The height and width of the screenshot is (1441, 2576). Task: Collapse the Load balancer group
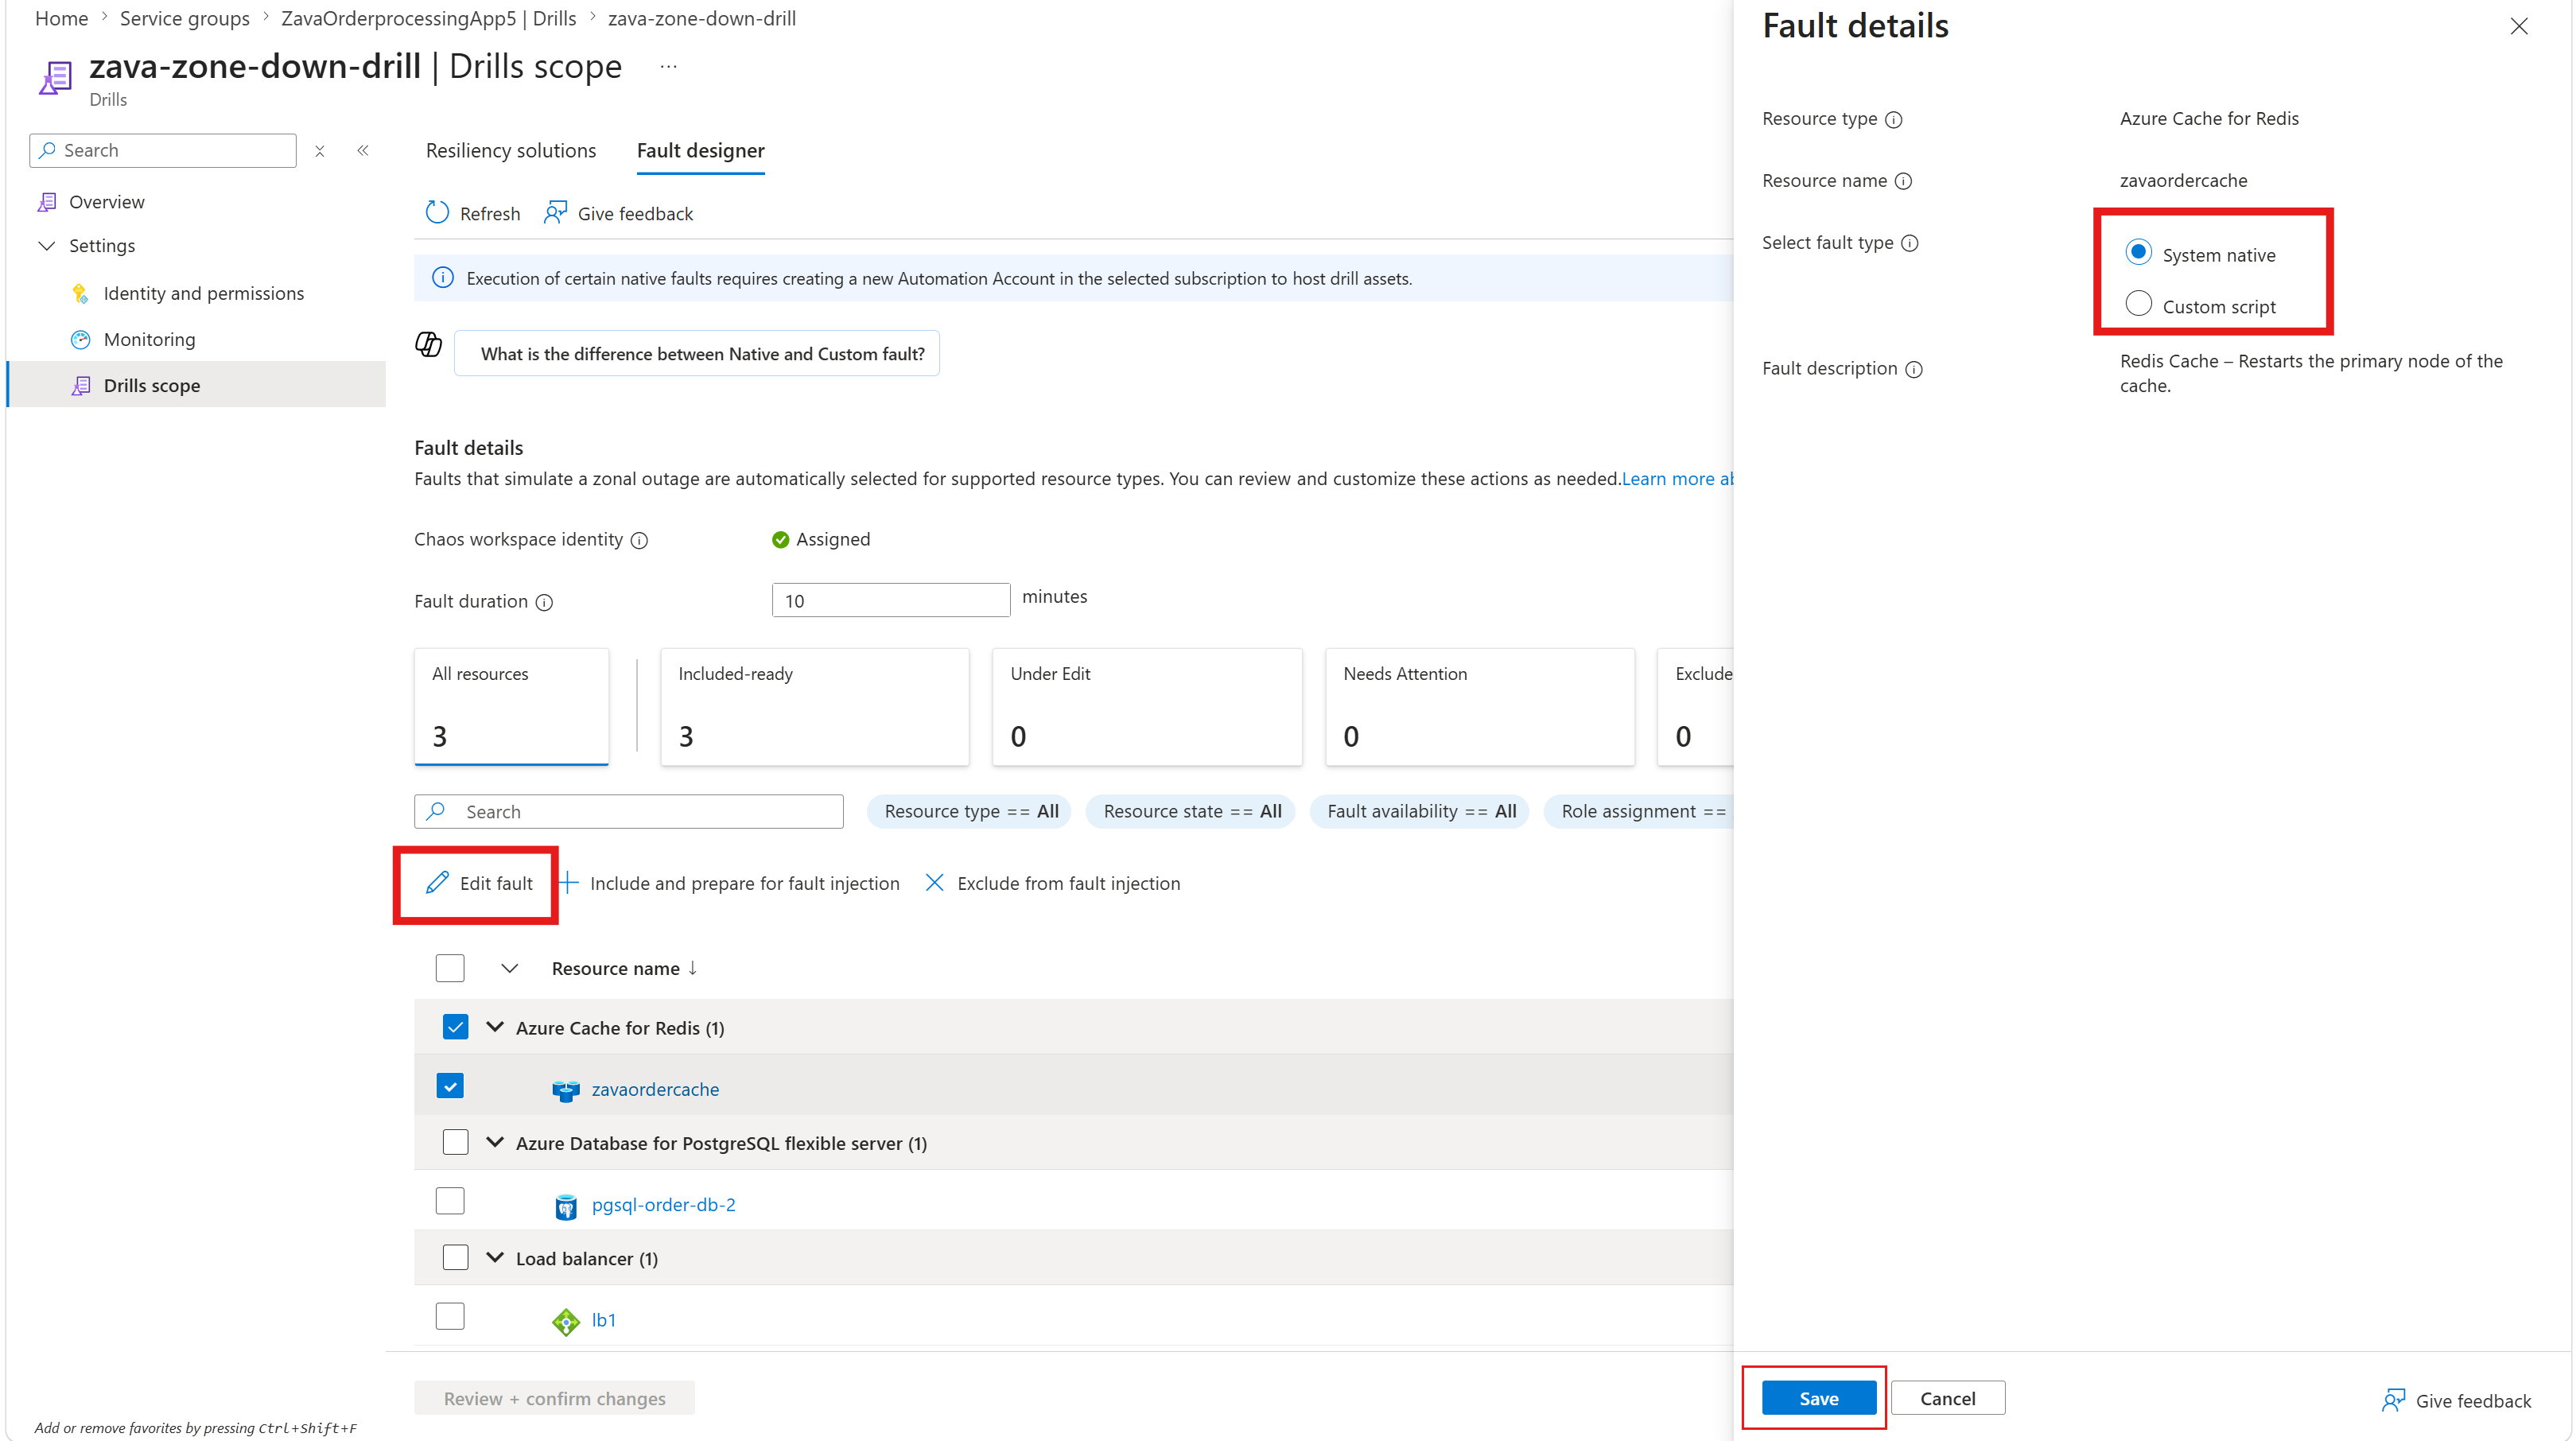pos(495,1257)
